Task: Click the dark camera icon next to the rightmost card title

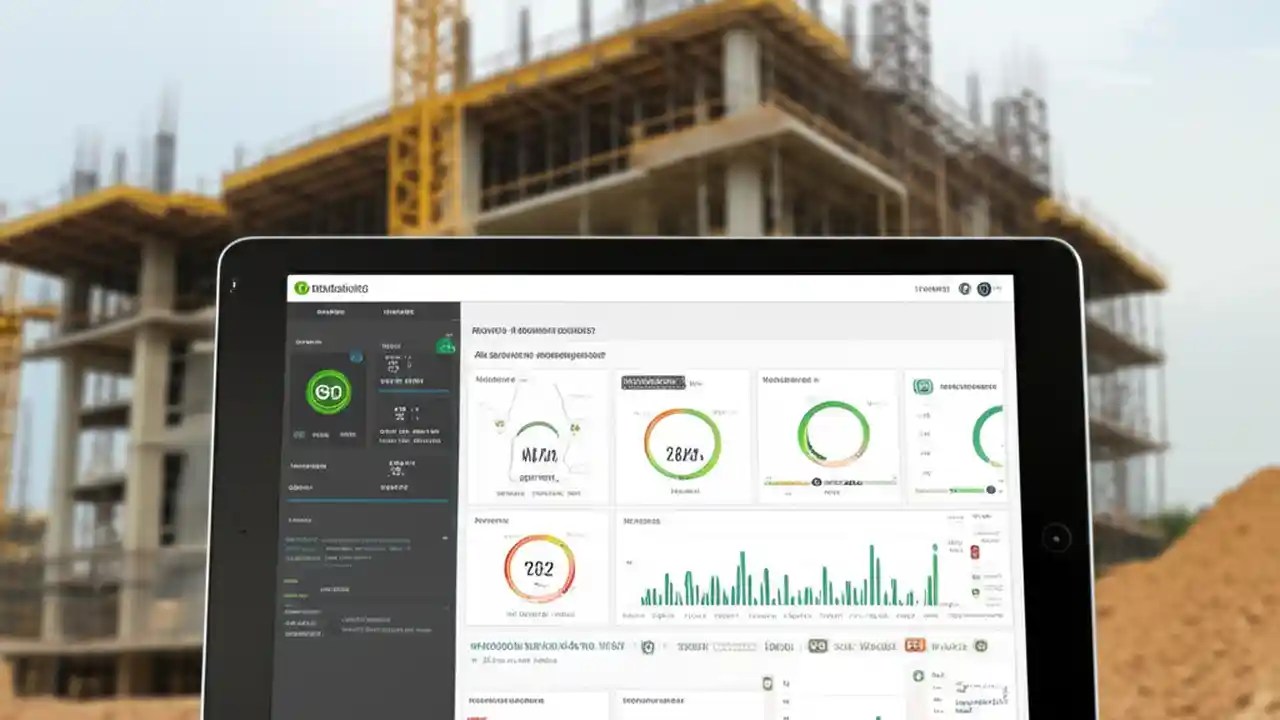Action: pos(921,386)
